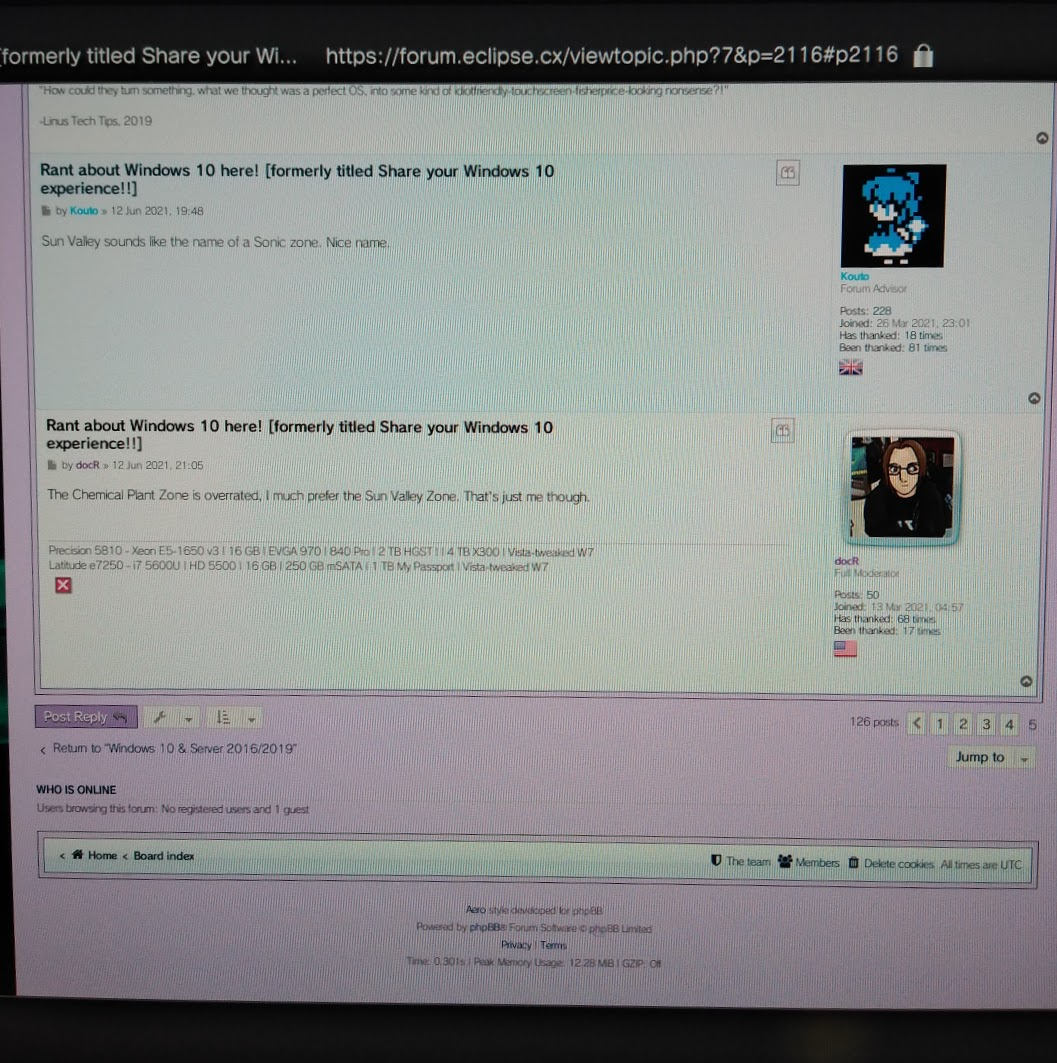This screenshot has height=1063, width=1057.
Task: Click the top arrow beside docR's post
Action: click(x=1026, y=681)
